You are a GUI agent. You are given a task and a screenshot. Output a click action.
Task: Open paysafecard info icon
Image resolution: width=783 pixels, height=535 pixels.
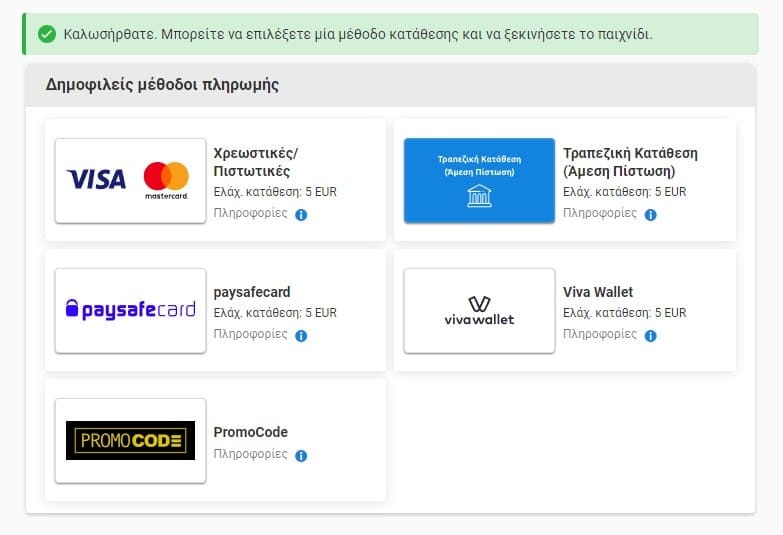click(301, 335)
